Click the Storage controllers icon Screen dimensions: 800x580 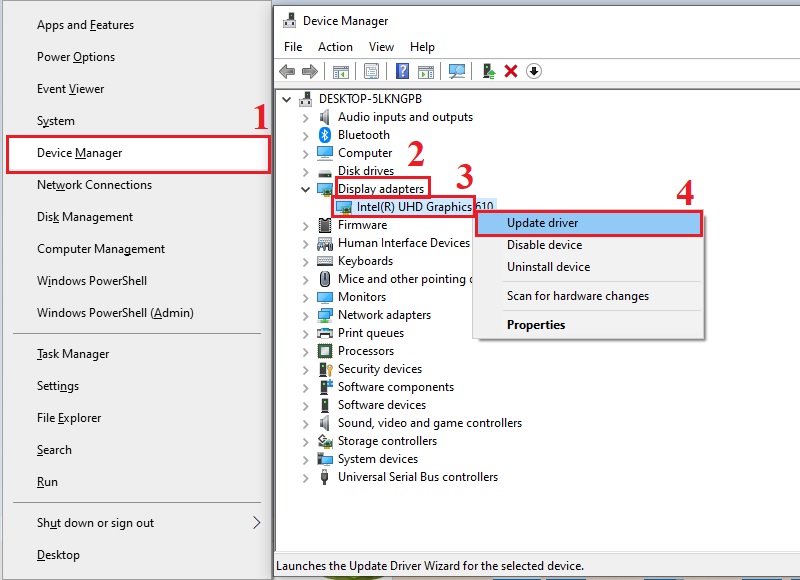click(x=325, y=441)
